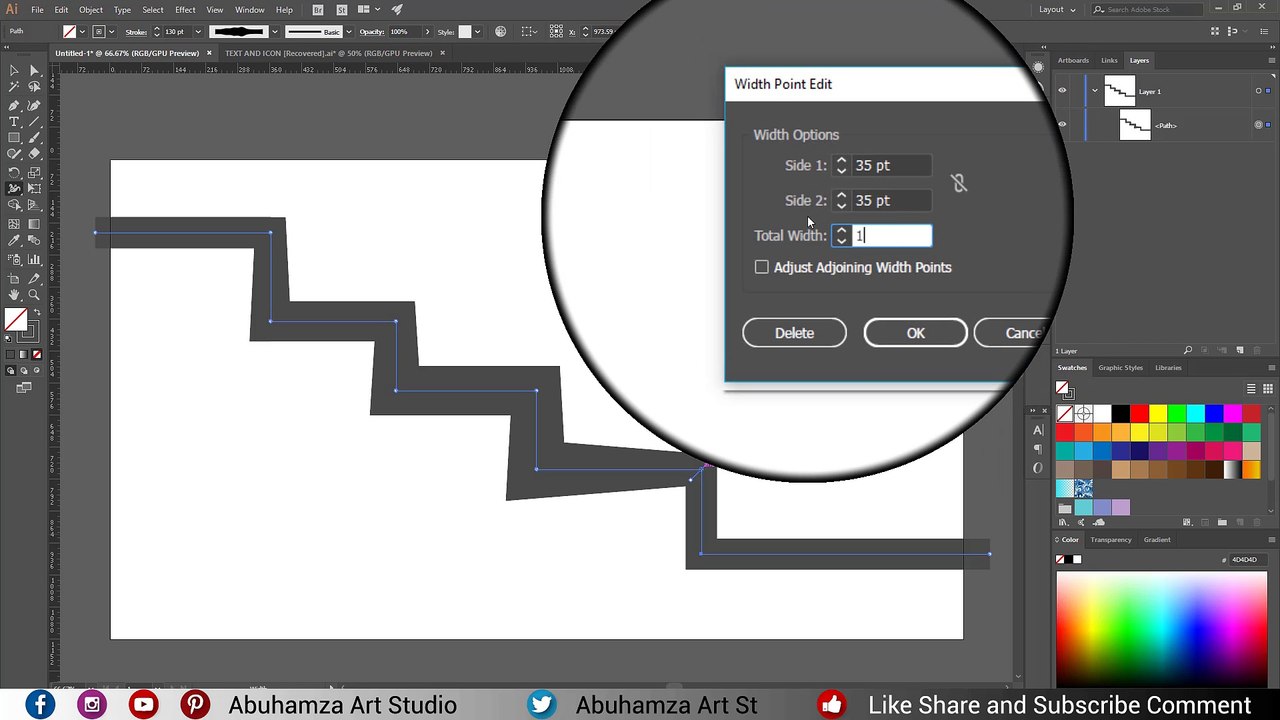This screenshot has height=720, width=1280.
Task: Switch to the Artboards panel tab
Action: [x=1073, y=60]
